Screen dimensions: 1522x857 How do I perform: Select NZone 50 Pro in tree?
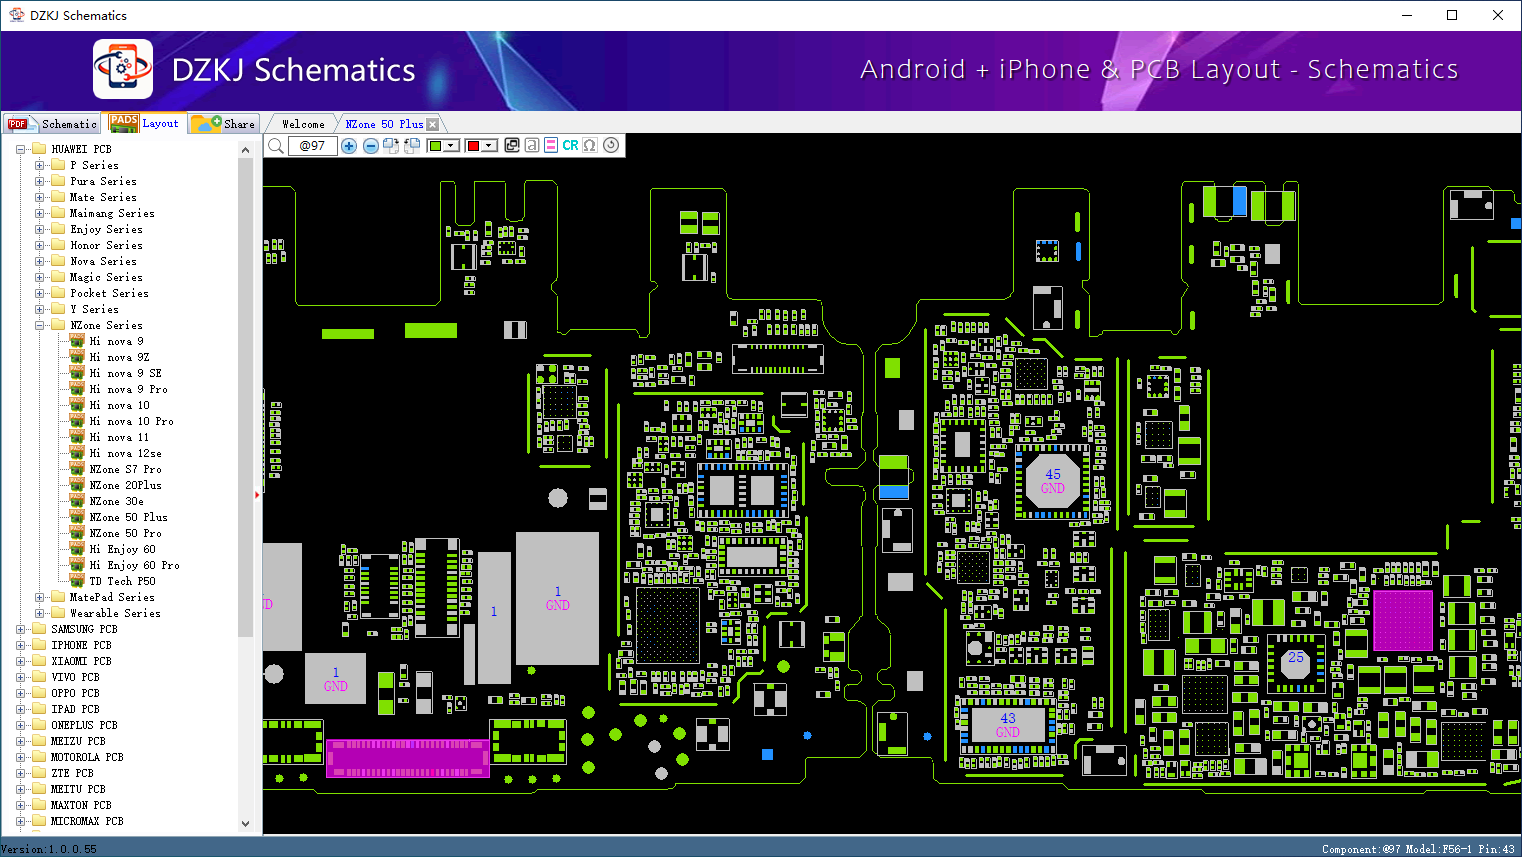click(125, 533)
